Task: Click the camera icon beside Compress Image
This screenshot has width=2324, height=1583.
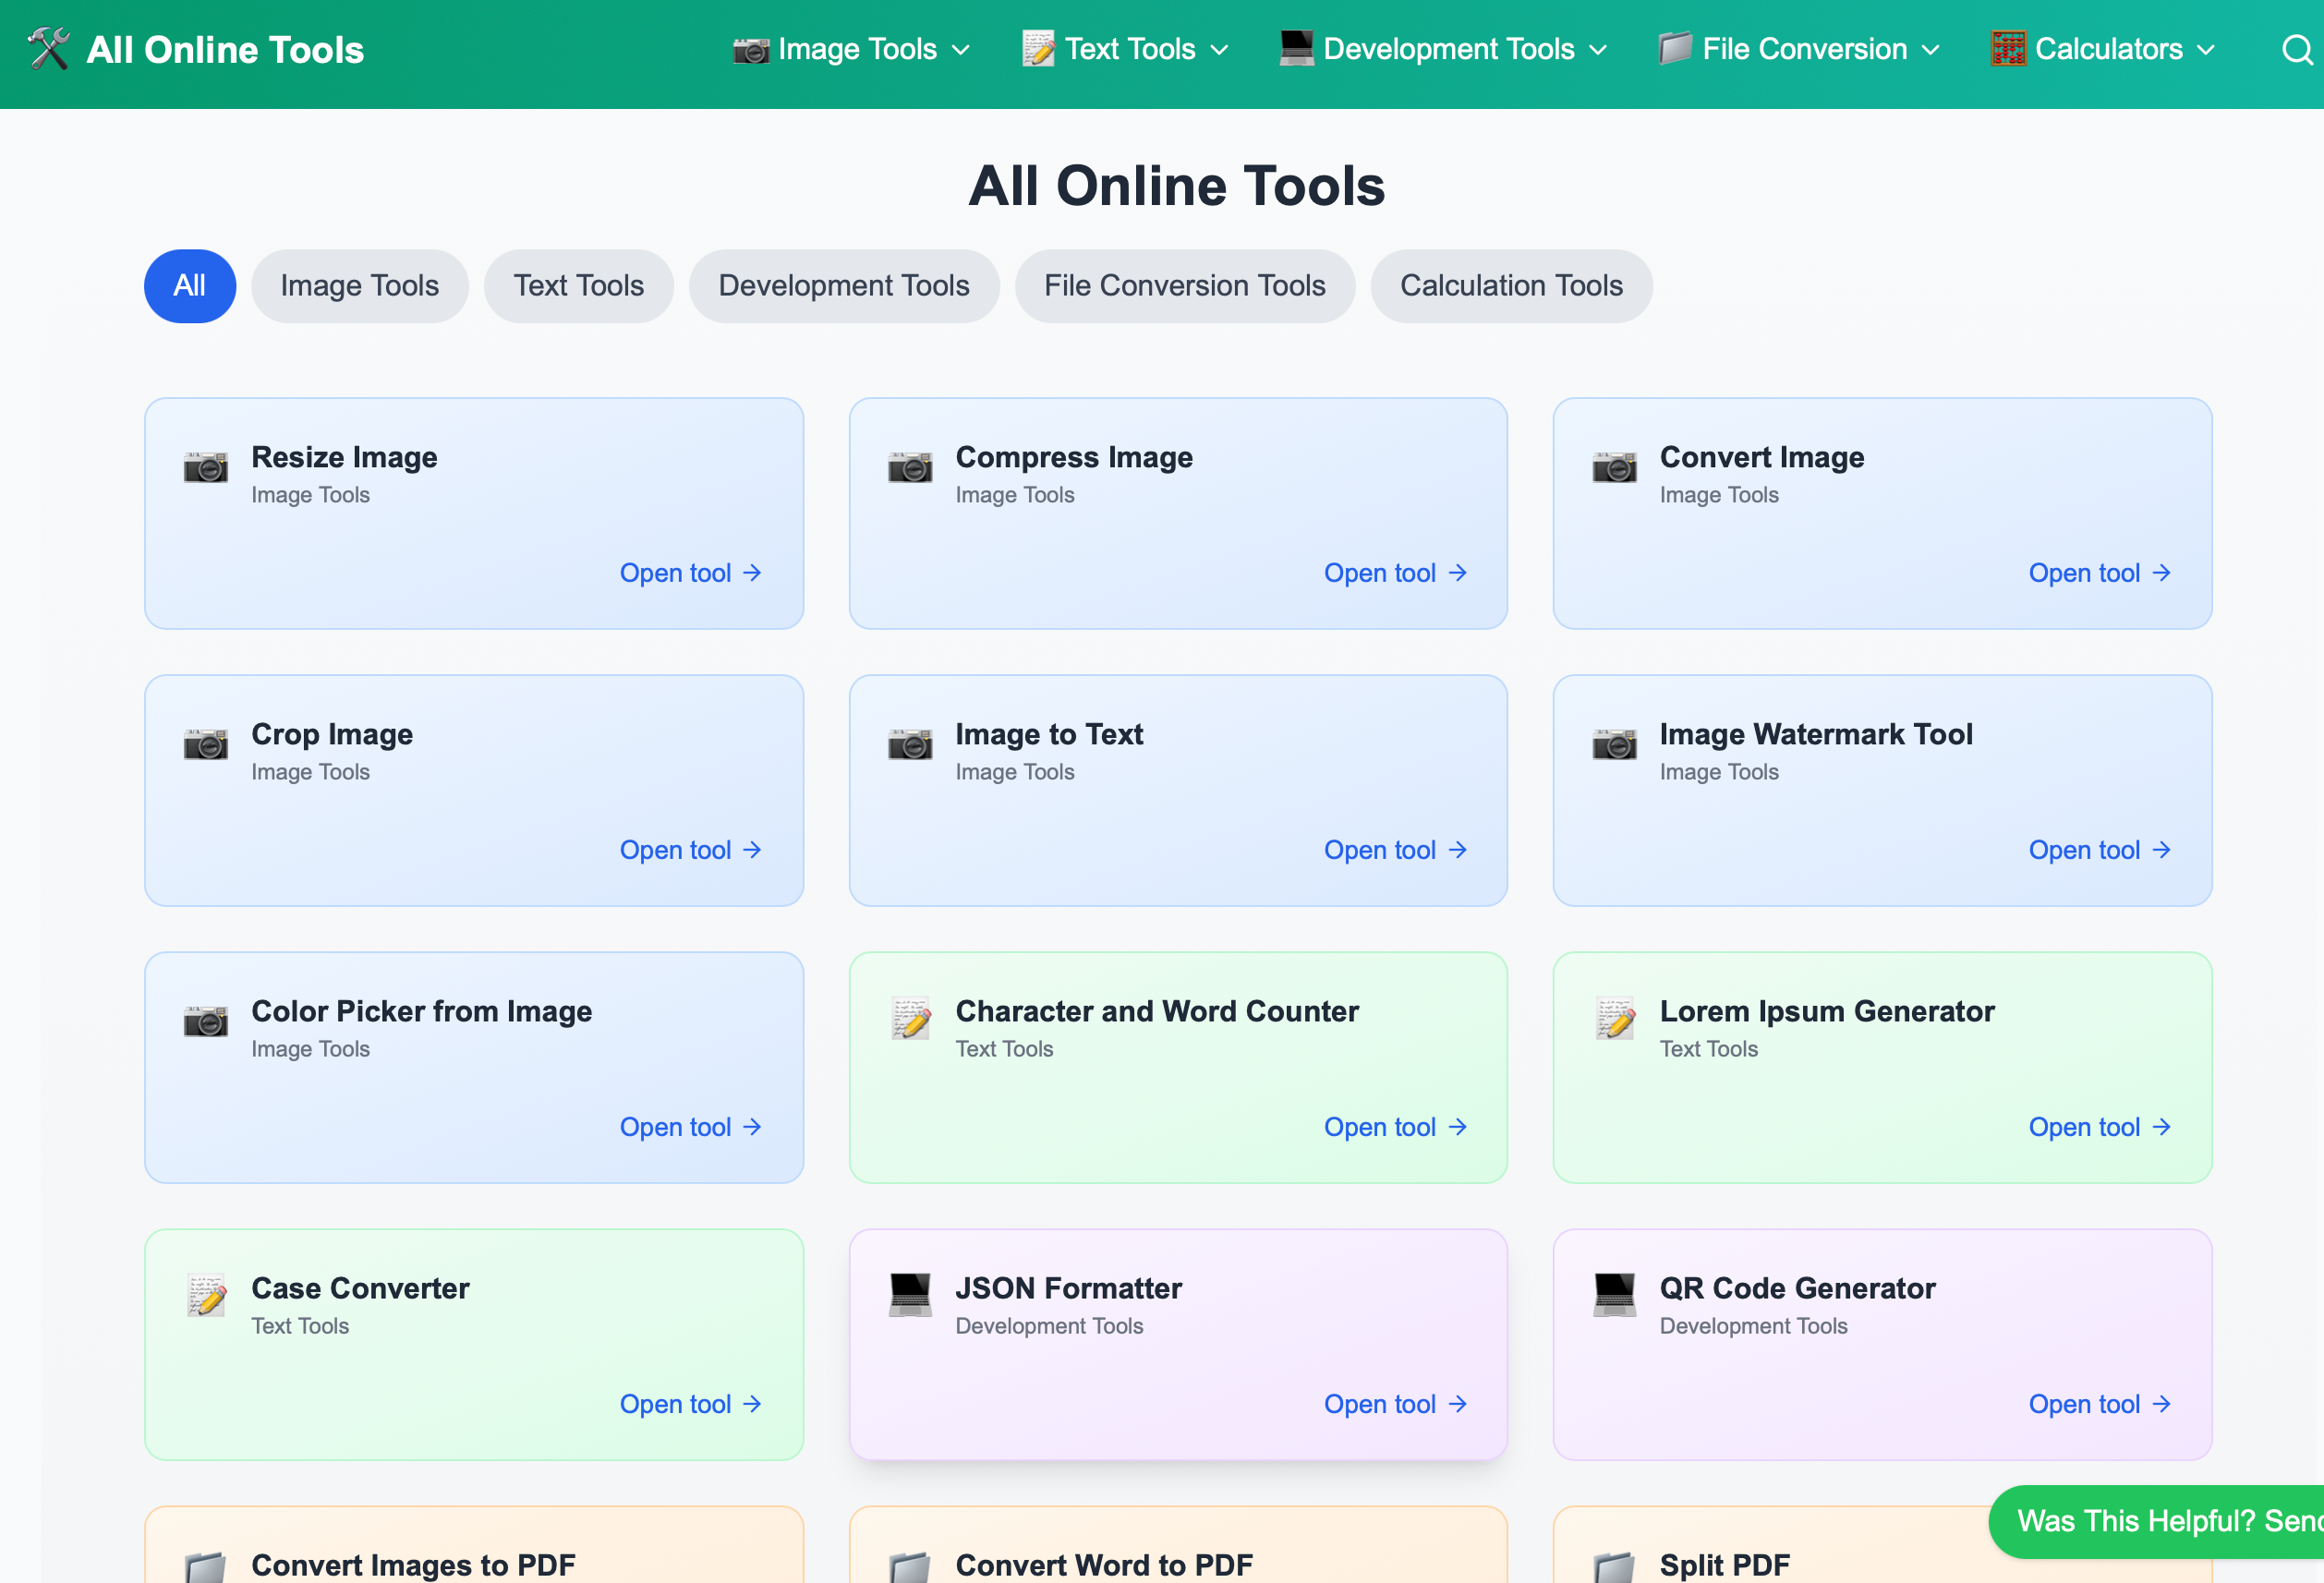Action: [x=910, y=467]
